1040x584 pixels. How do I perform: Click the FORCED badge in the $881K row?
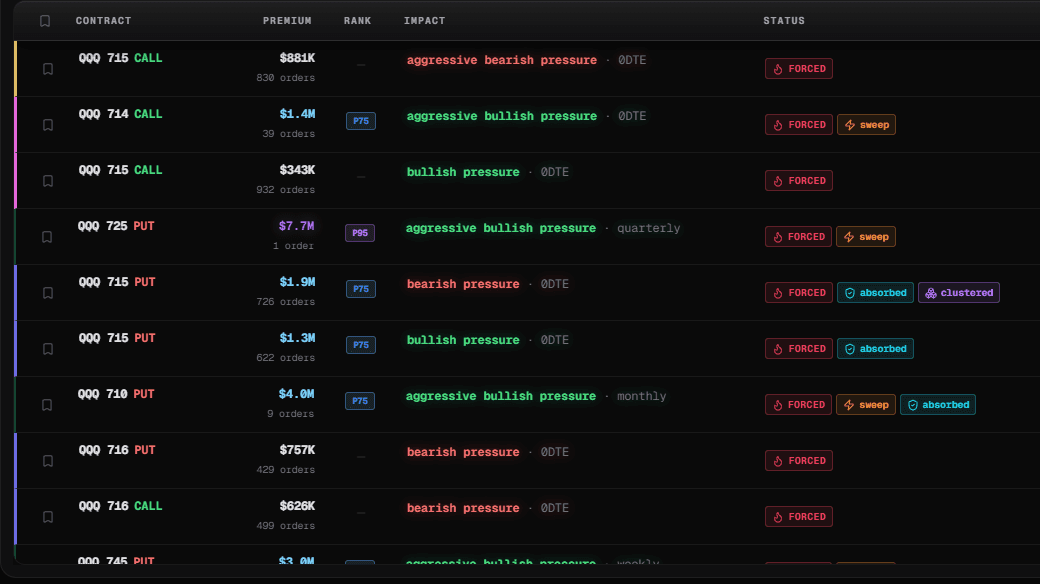(x=799, y=69)
